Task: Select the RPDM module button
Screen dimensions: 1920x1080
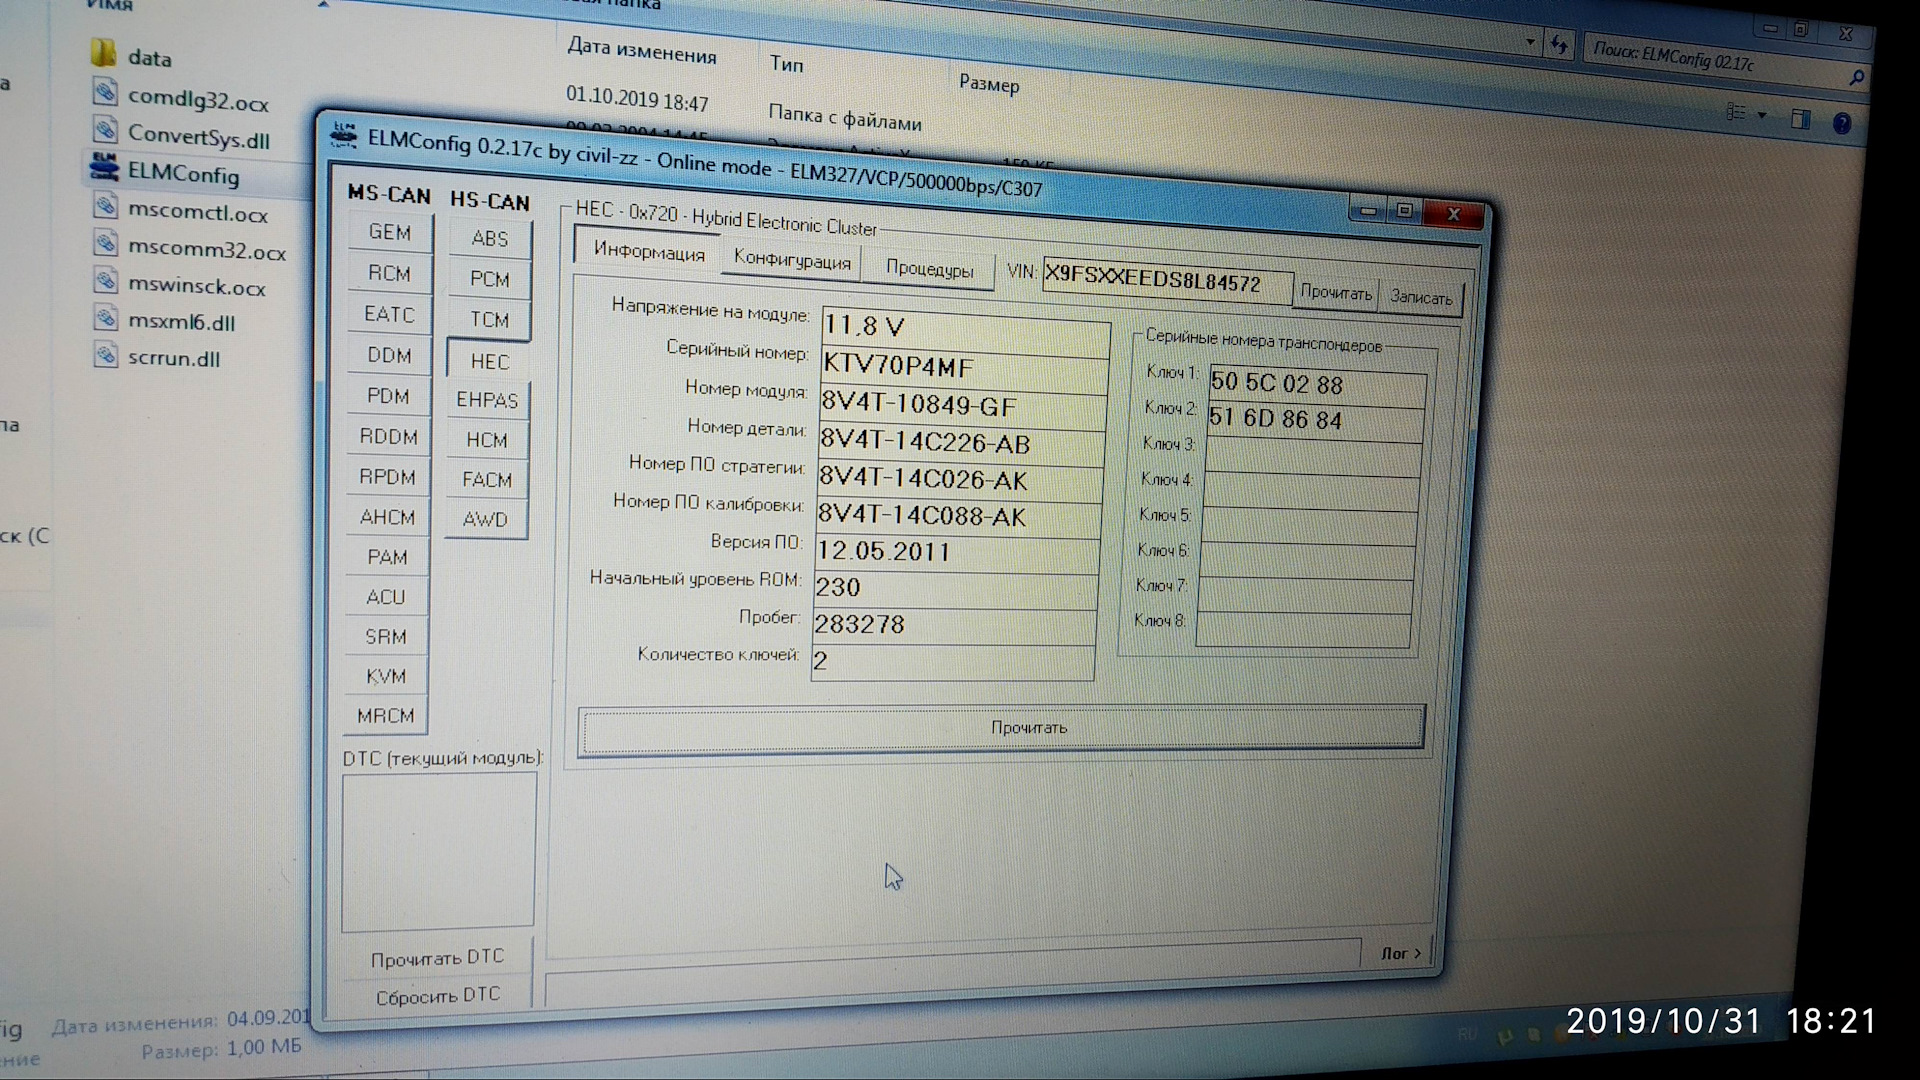Action: pyautogui.click(x=388, y=477)
